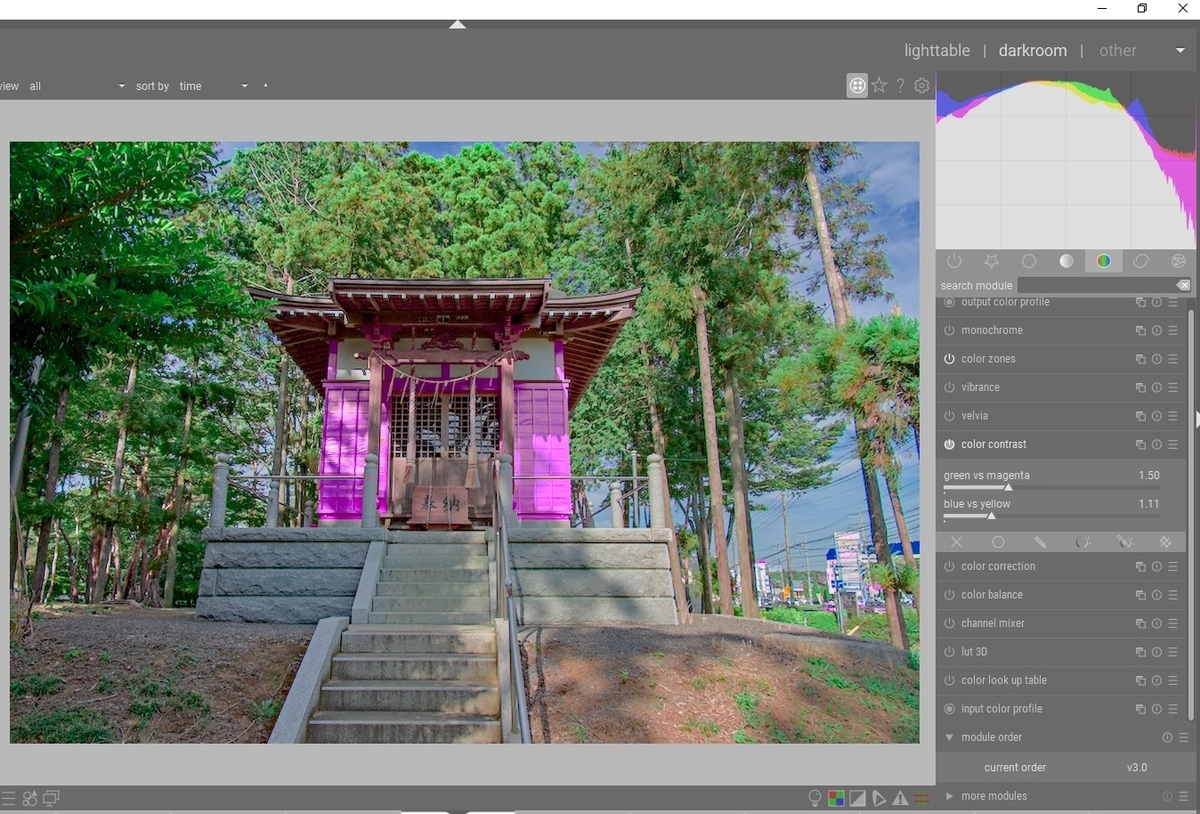Expand the more modules section
This screenshot has height=814, width=1200.
point(949,796)
